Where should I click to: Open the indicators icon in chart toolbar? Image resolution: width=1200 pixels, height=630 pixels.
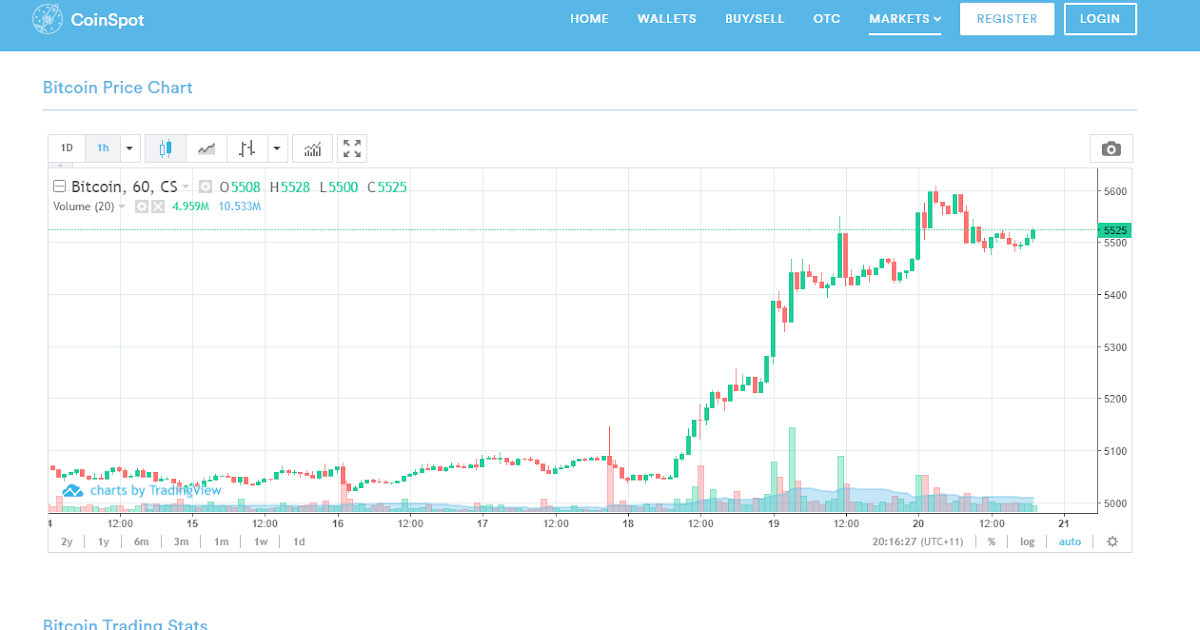click(x=313, y=149)
